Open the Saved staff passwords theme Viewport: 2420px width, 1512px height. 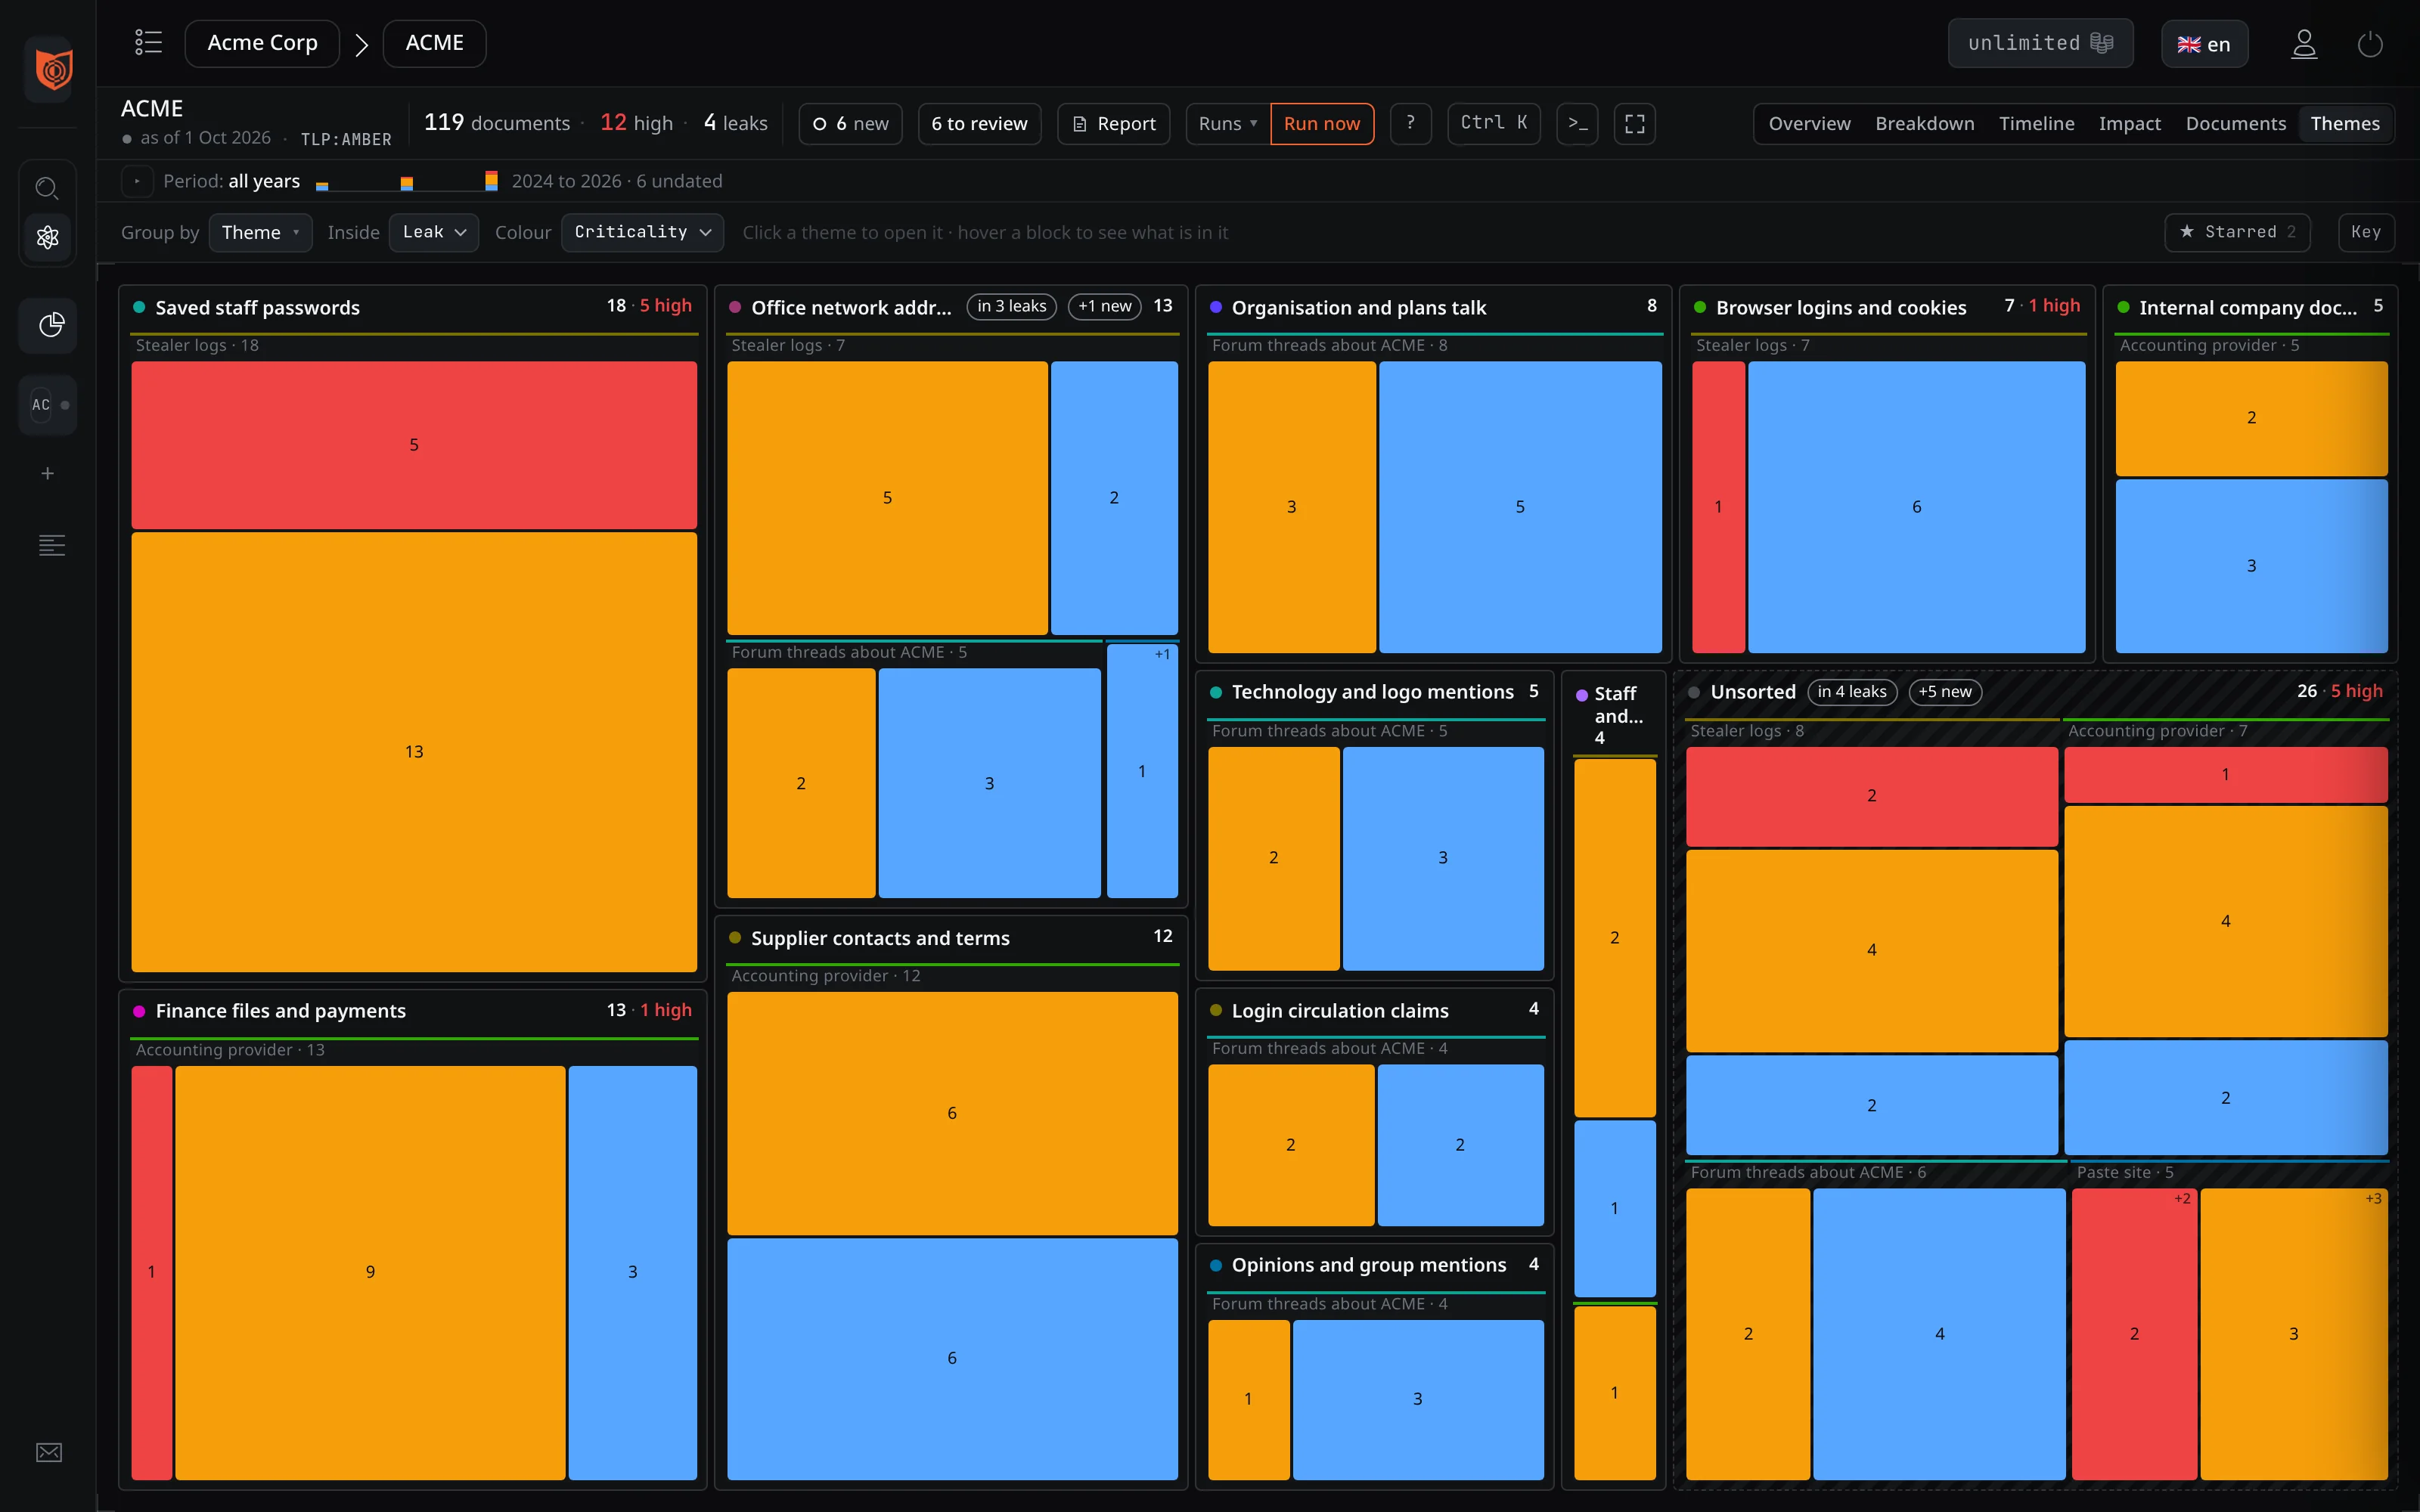pyautogui.click(x=257, y=307)
